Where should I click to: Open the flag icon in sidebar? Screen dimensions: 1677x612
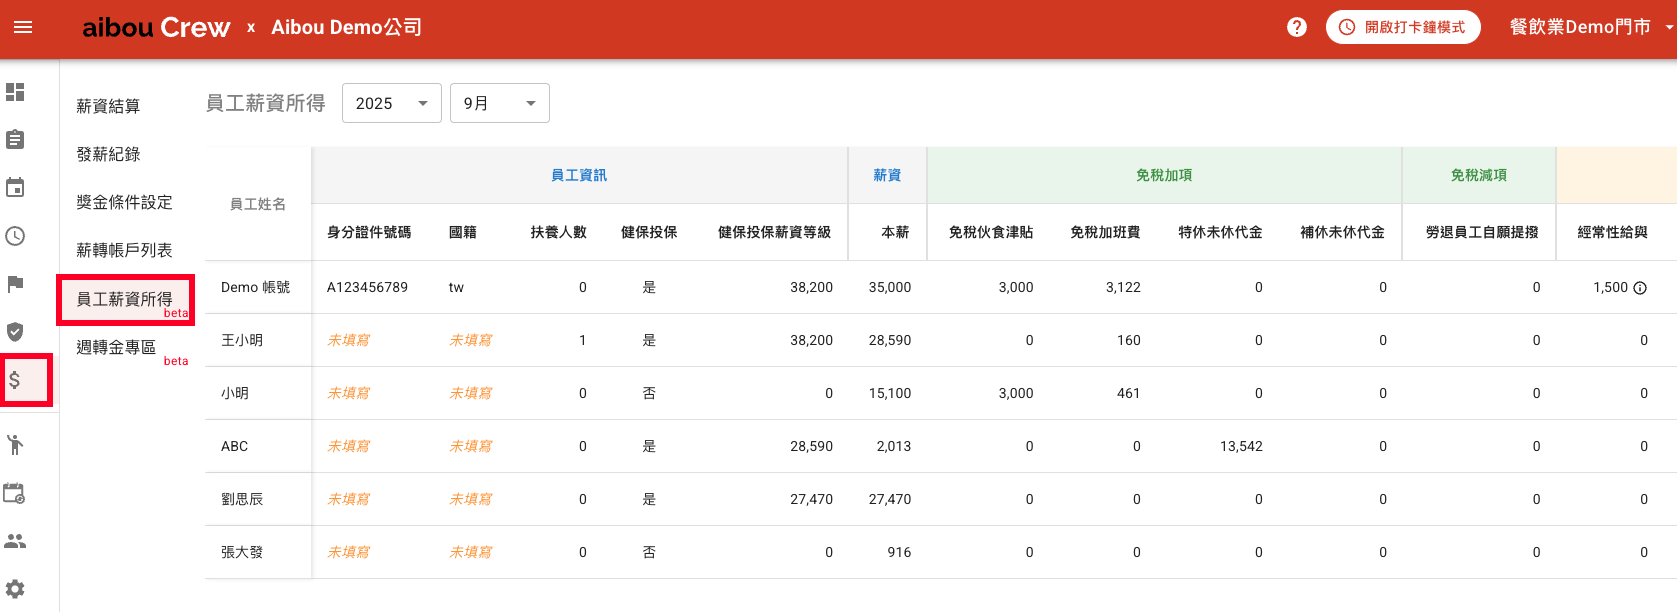(x=15, y=284)
